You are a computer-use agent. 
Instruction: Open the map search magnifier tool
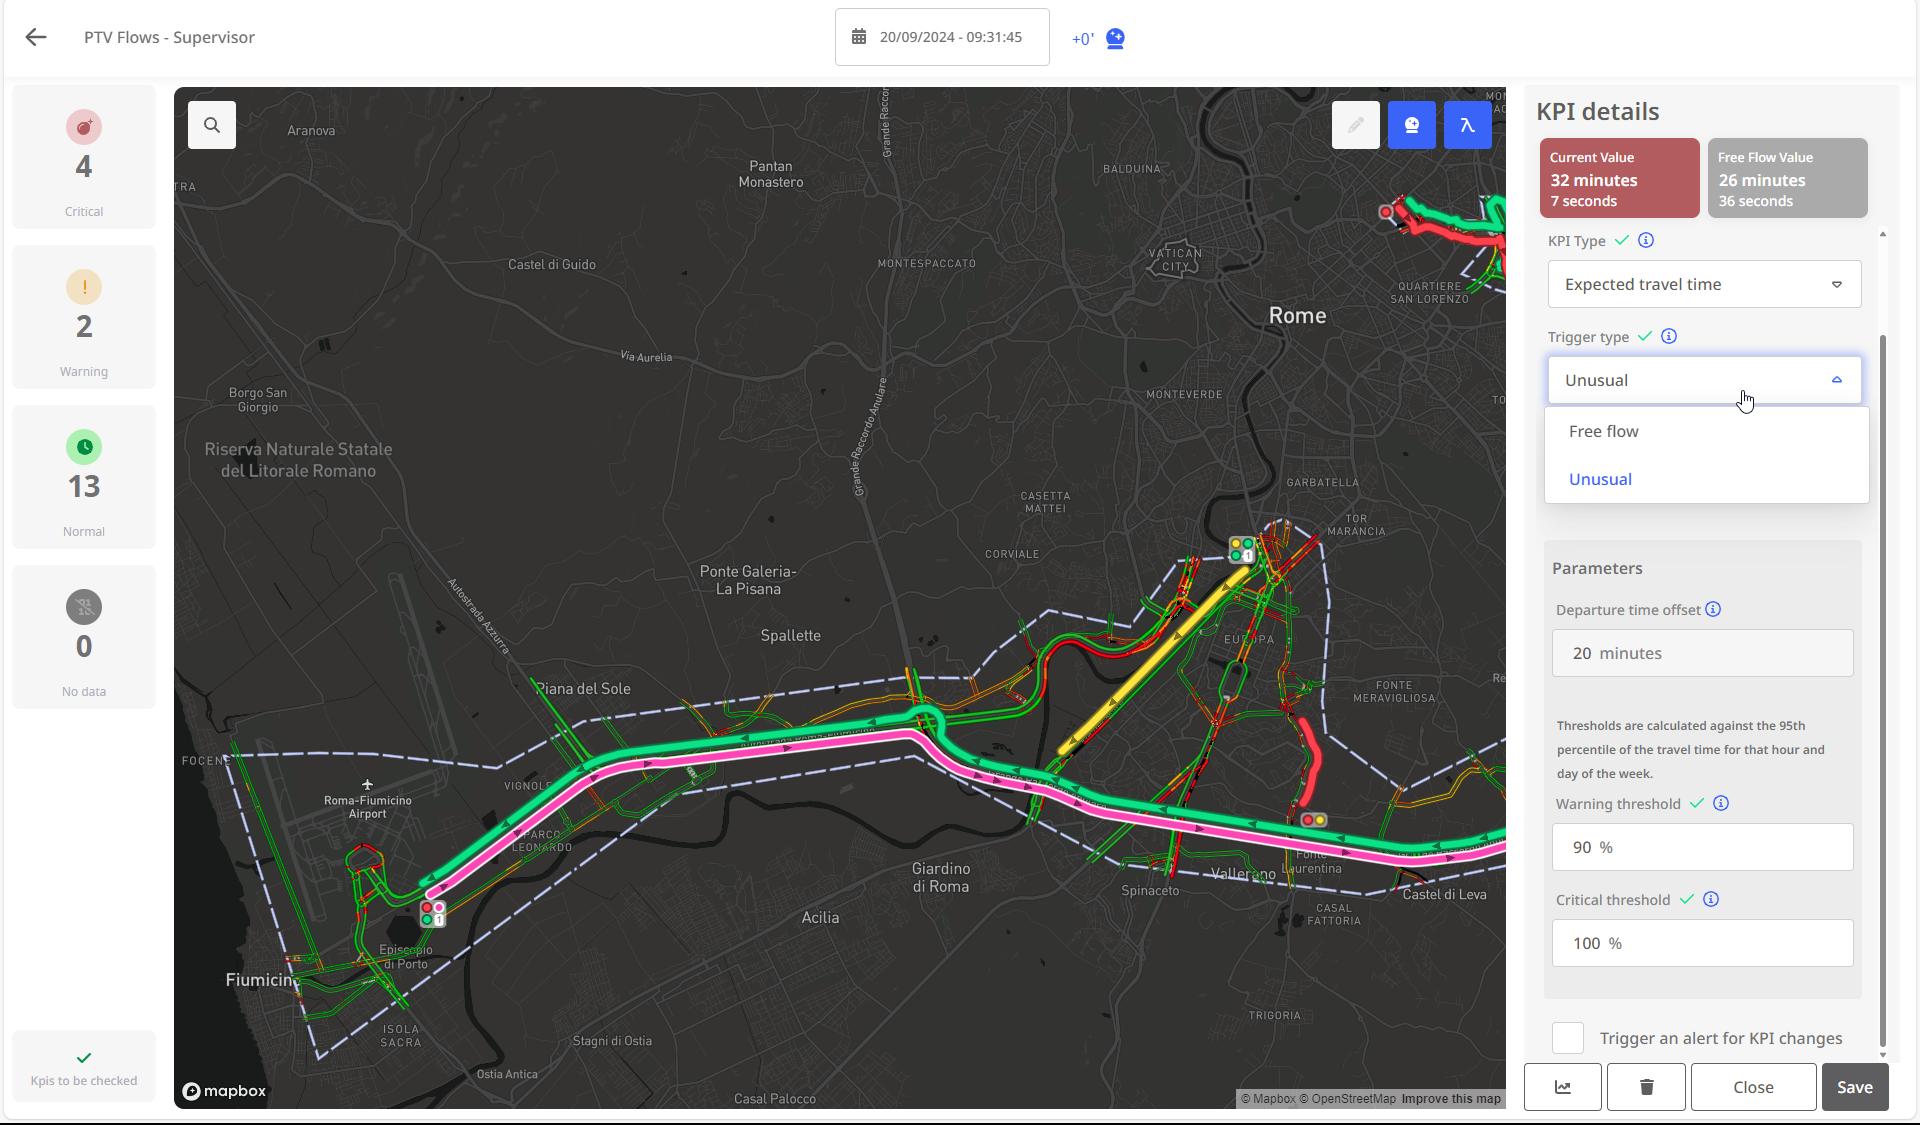(x=211, y=125)
